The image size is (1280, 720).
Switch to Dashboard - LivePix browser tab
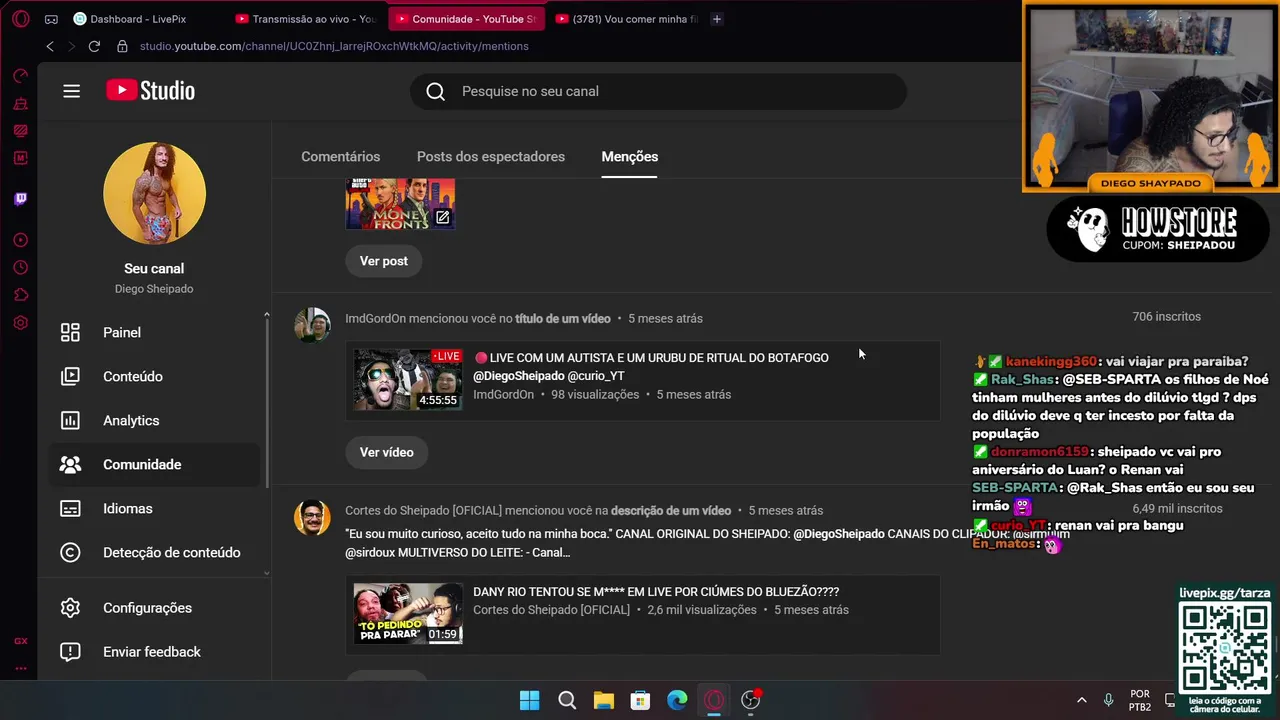click(139, 19)
